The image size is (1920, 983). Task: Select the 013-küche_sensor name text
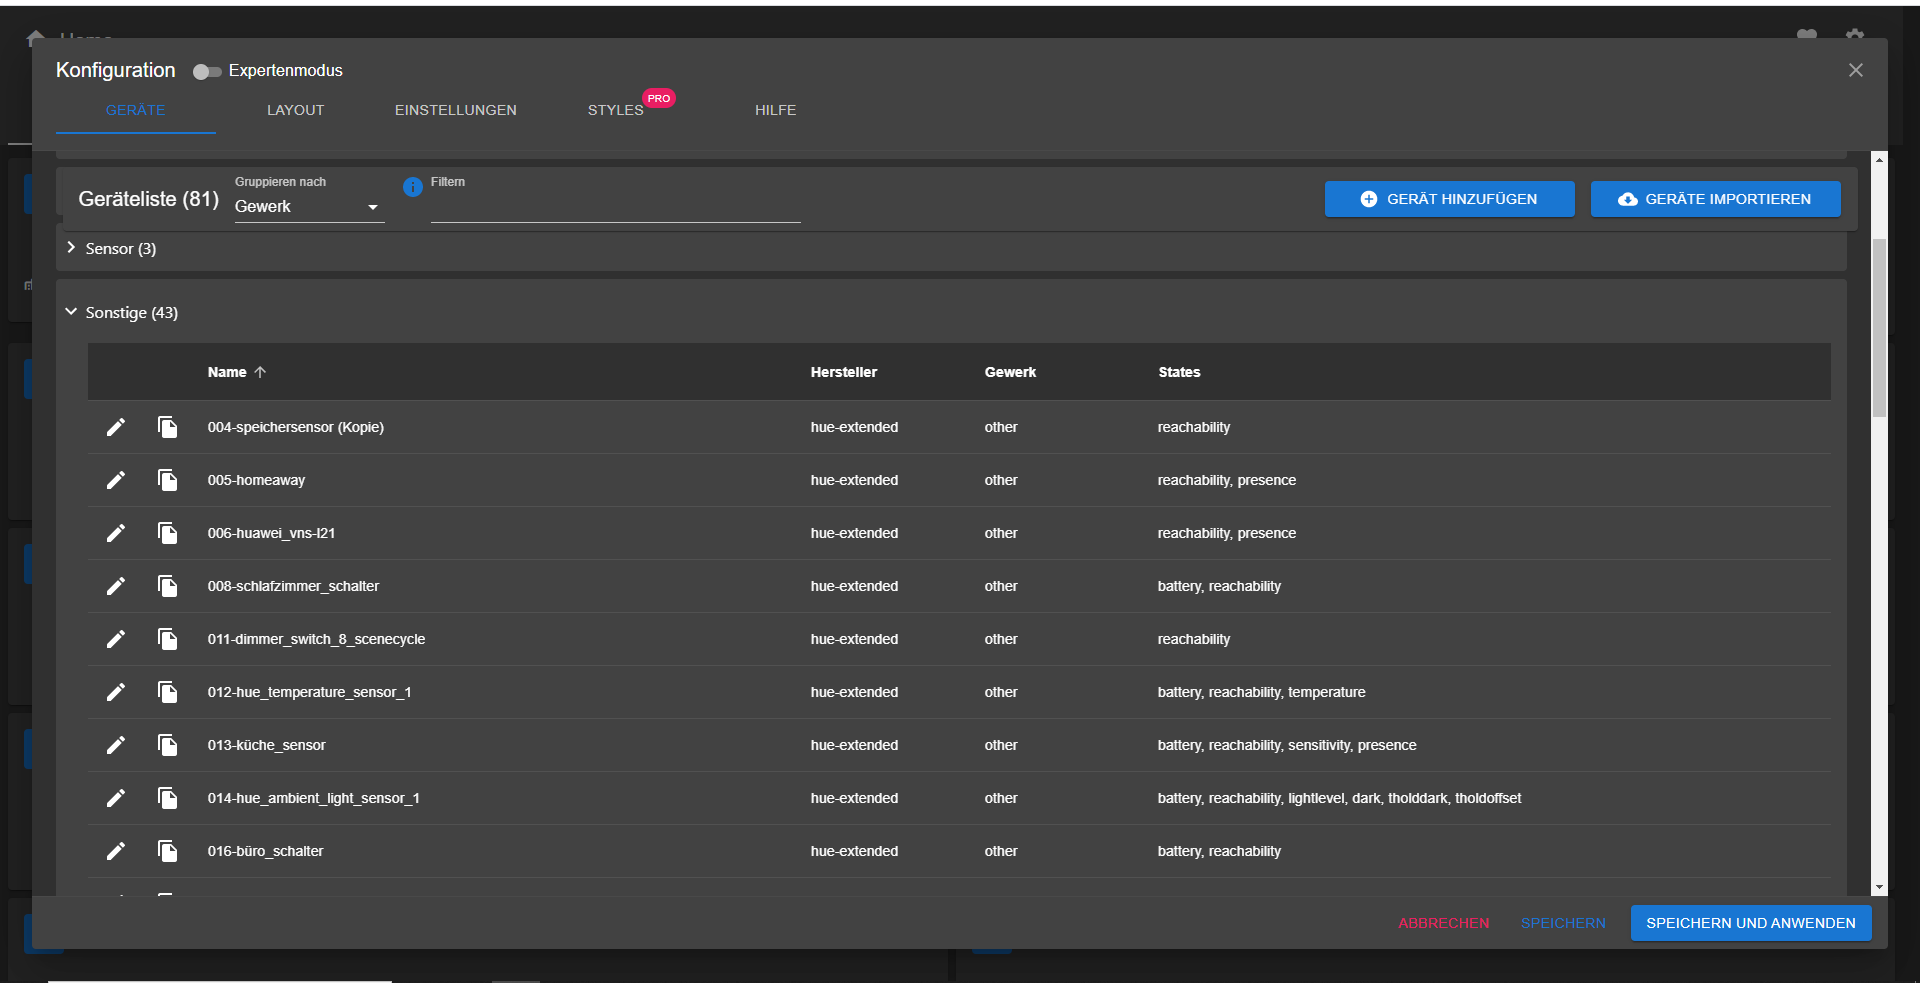coord(266,745)
